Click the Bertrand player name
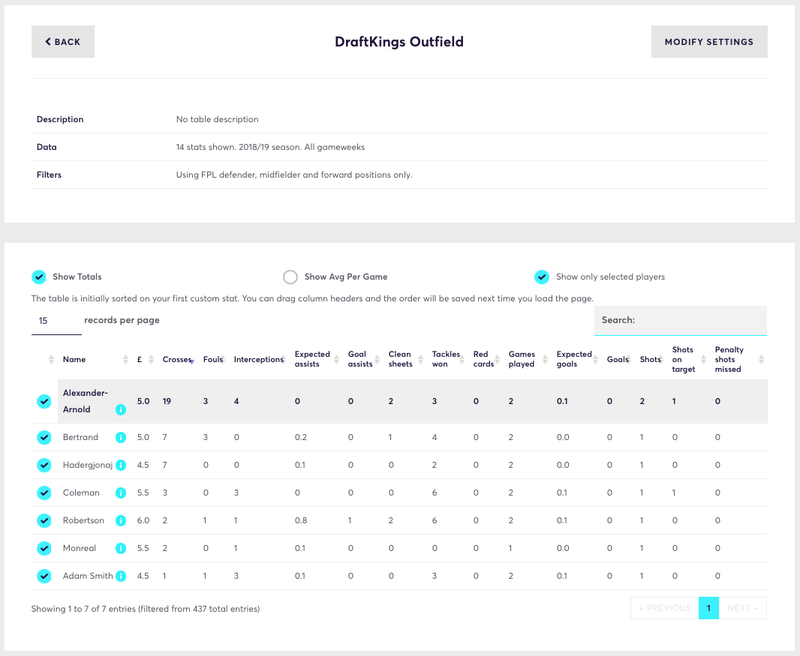This screenshot has width=800, height=656. 81,437
